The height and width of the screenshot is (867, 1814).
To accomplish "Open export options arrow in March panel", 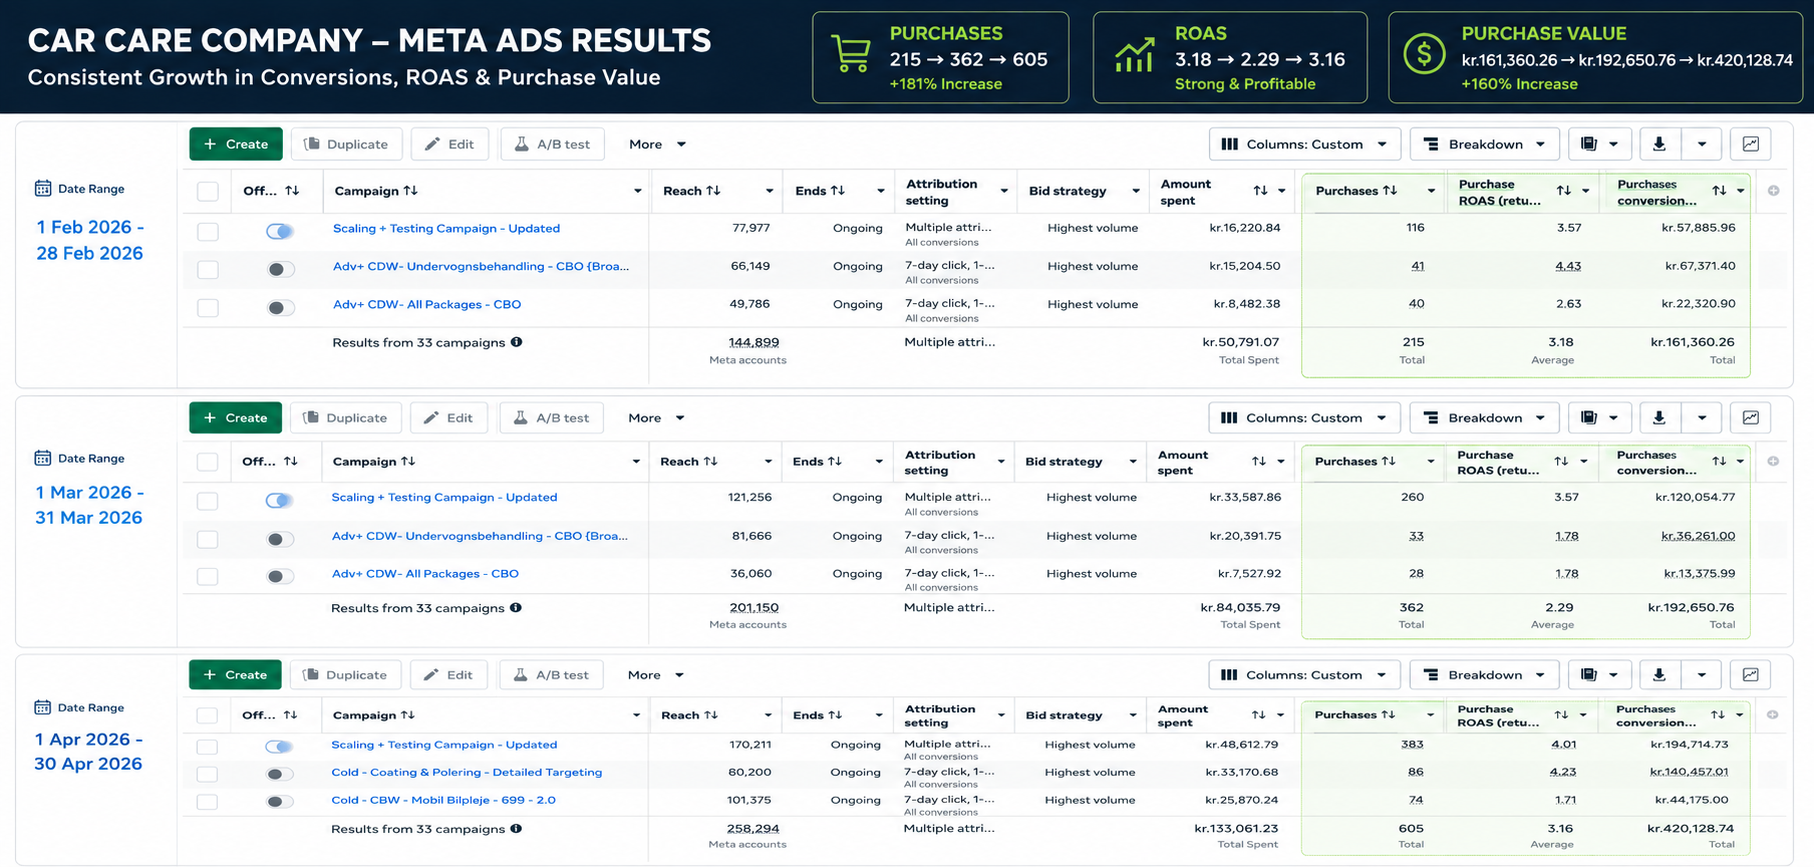I will click(x=1702, y=418).
